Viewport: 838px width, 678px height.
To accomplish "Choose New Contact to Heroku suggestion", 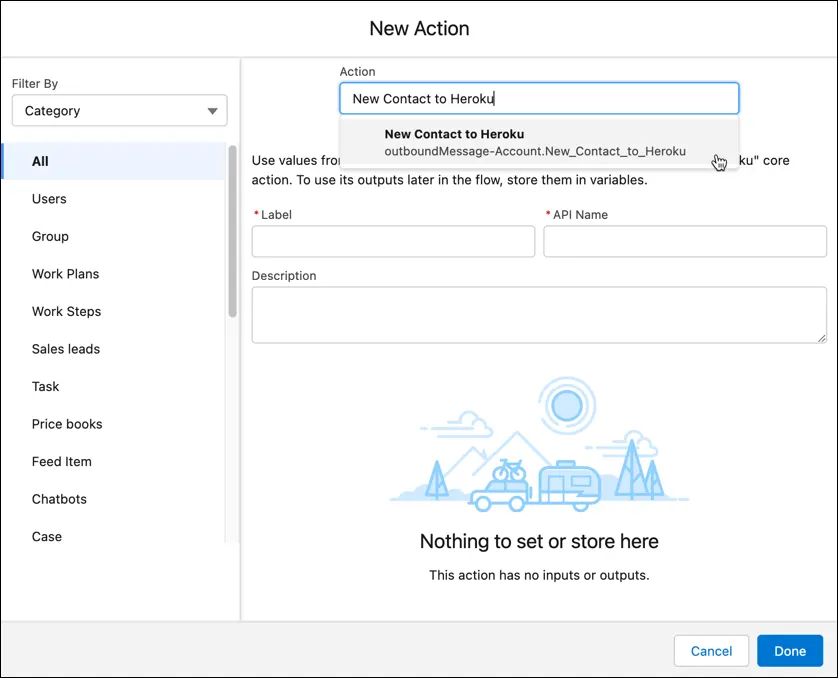I will 539,143.
